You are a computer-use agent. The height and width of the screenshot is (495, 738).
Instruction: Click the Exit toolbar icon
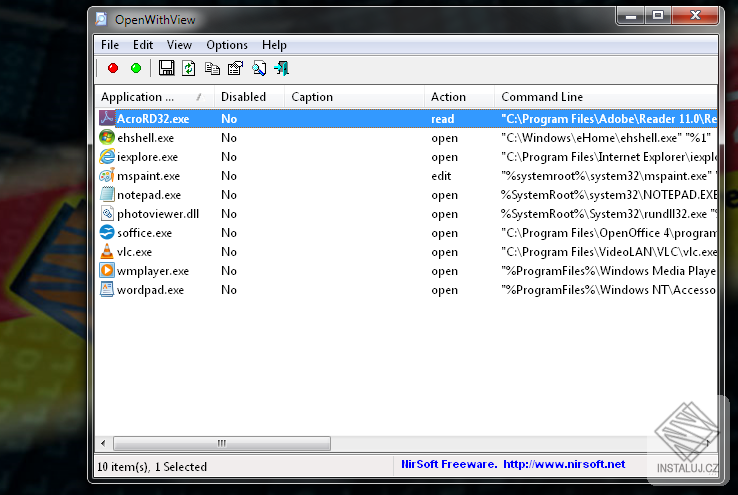point(281,69)
